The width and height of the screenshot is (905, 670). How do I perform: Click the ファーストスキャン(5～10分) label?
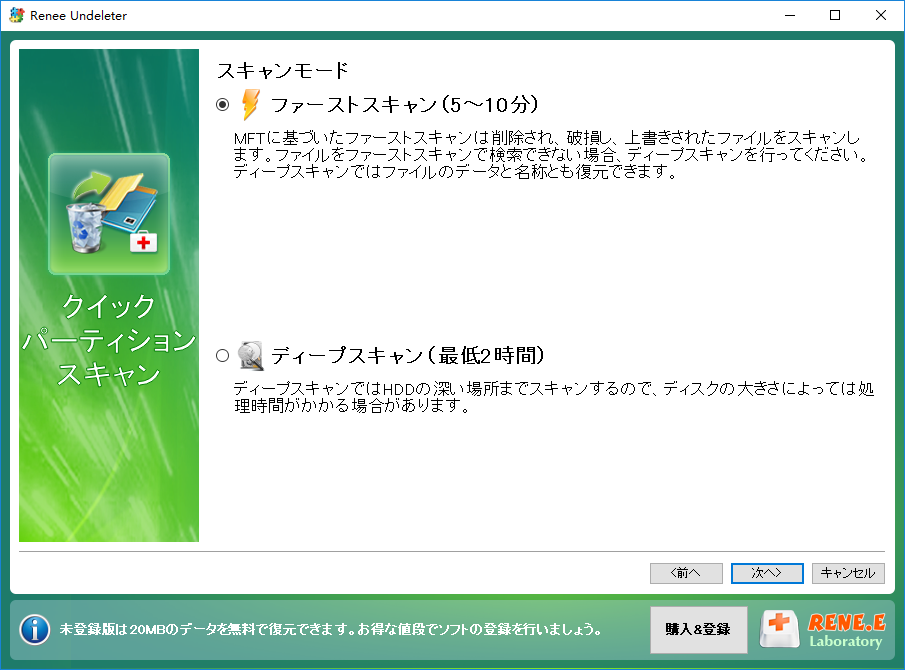point(405,105)
